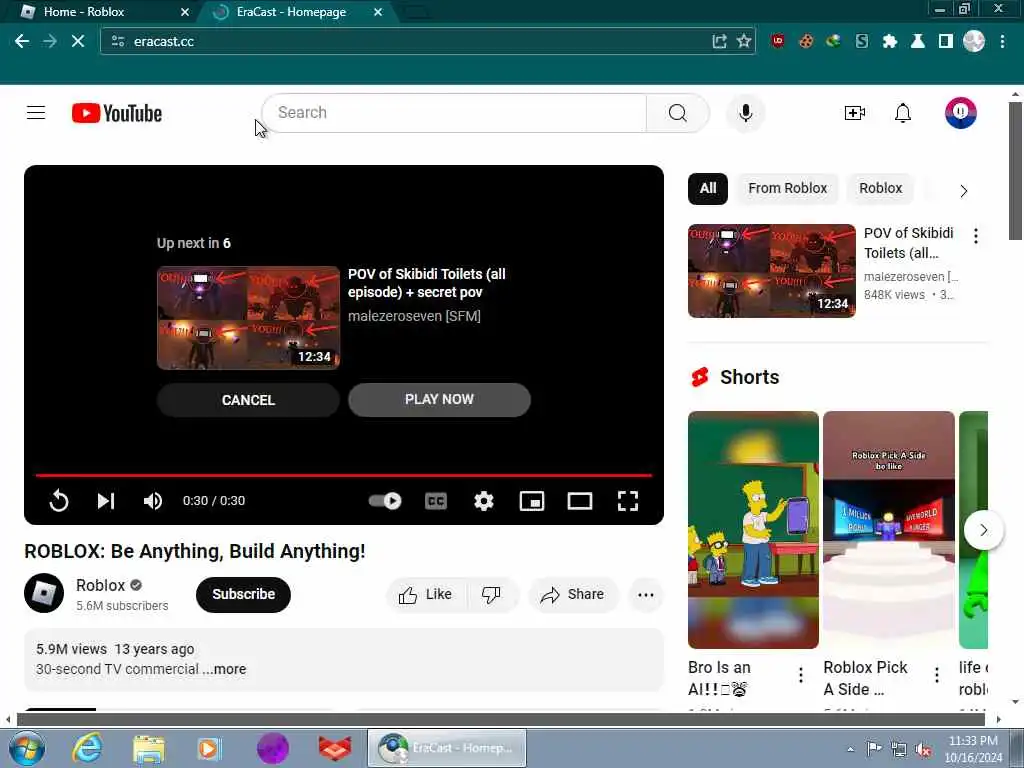Open the cookie extension icon

(x=806, y=41)
